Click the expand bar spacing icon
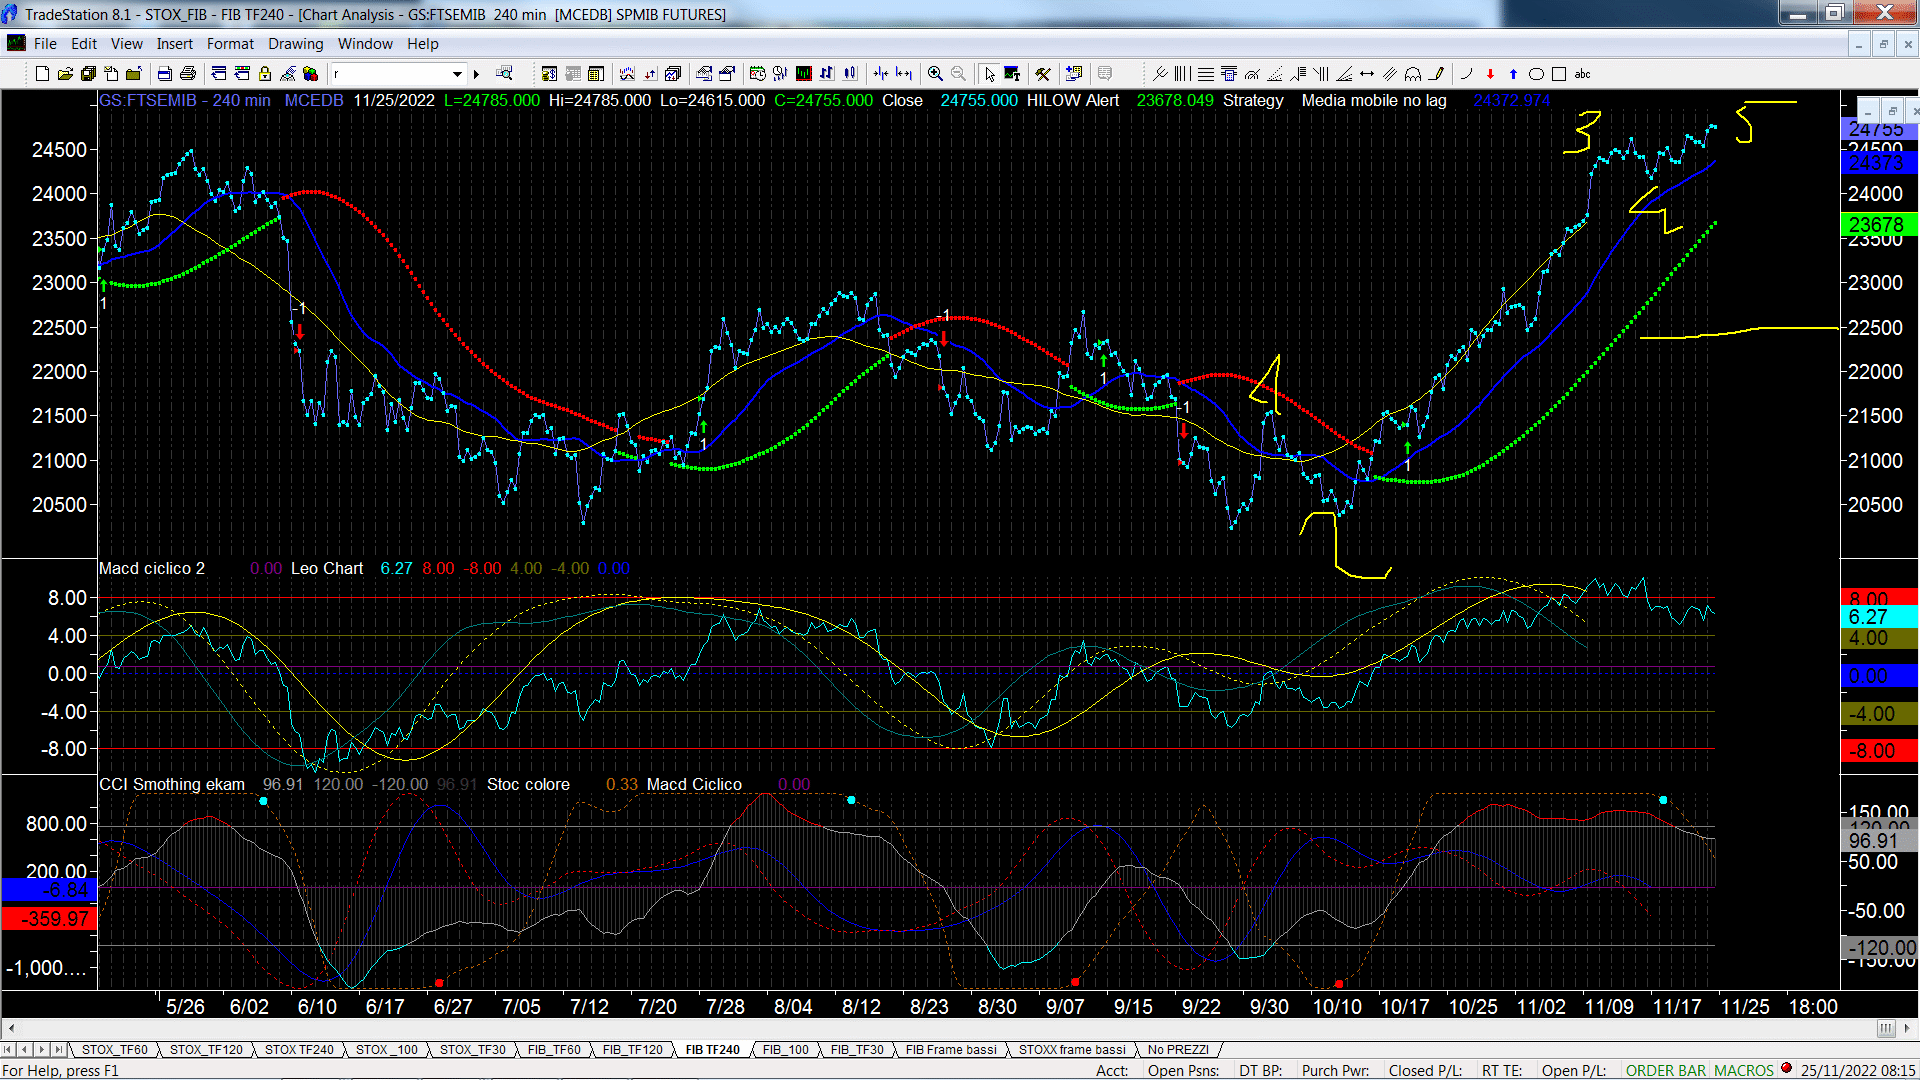The image size is (1920, 1080). pos(904,74)
